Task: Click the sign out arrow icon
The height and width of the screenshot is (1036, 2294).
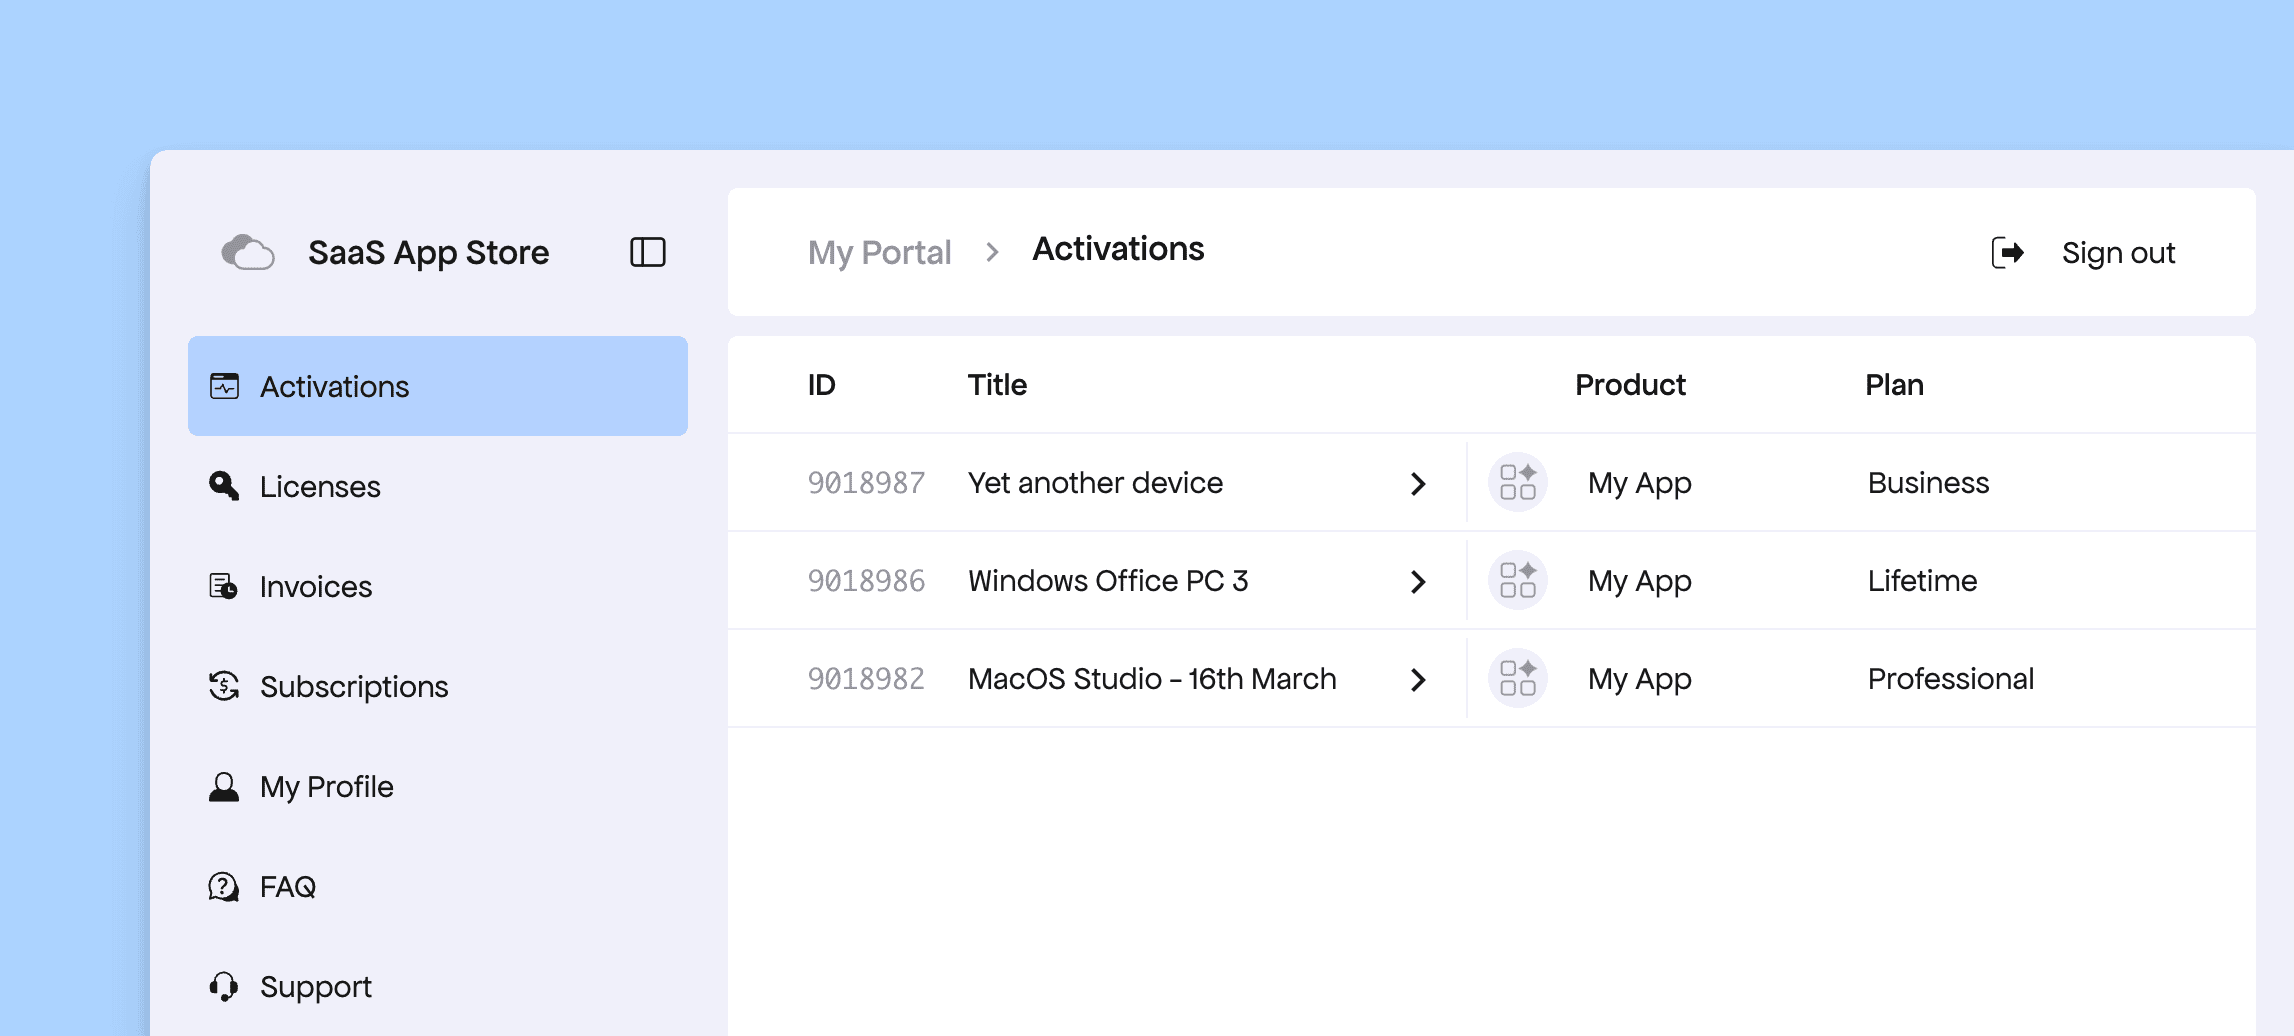Action: pos(2007,253)
